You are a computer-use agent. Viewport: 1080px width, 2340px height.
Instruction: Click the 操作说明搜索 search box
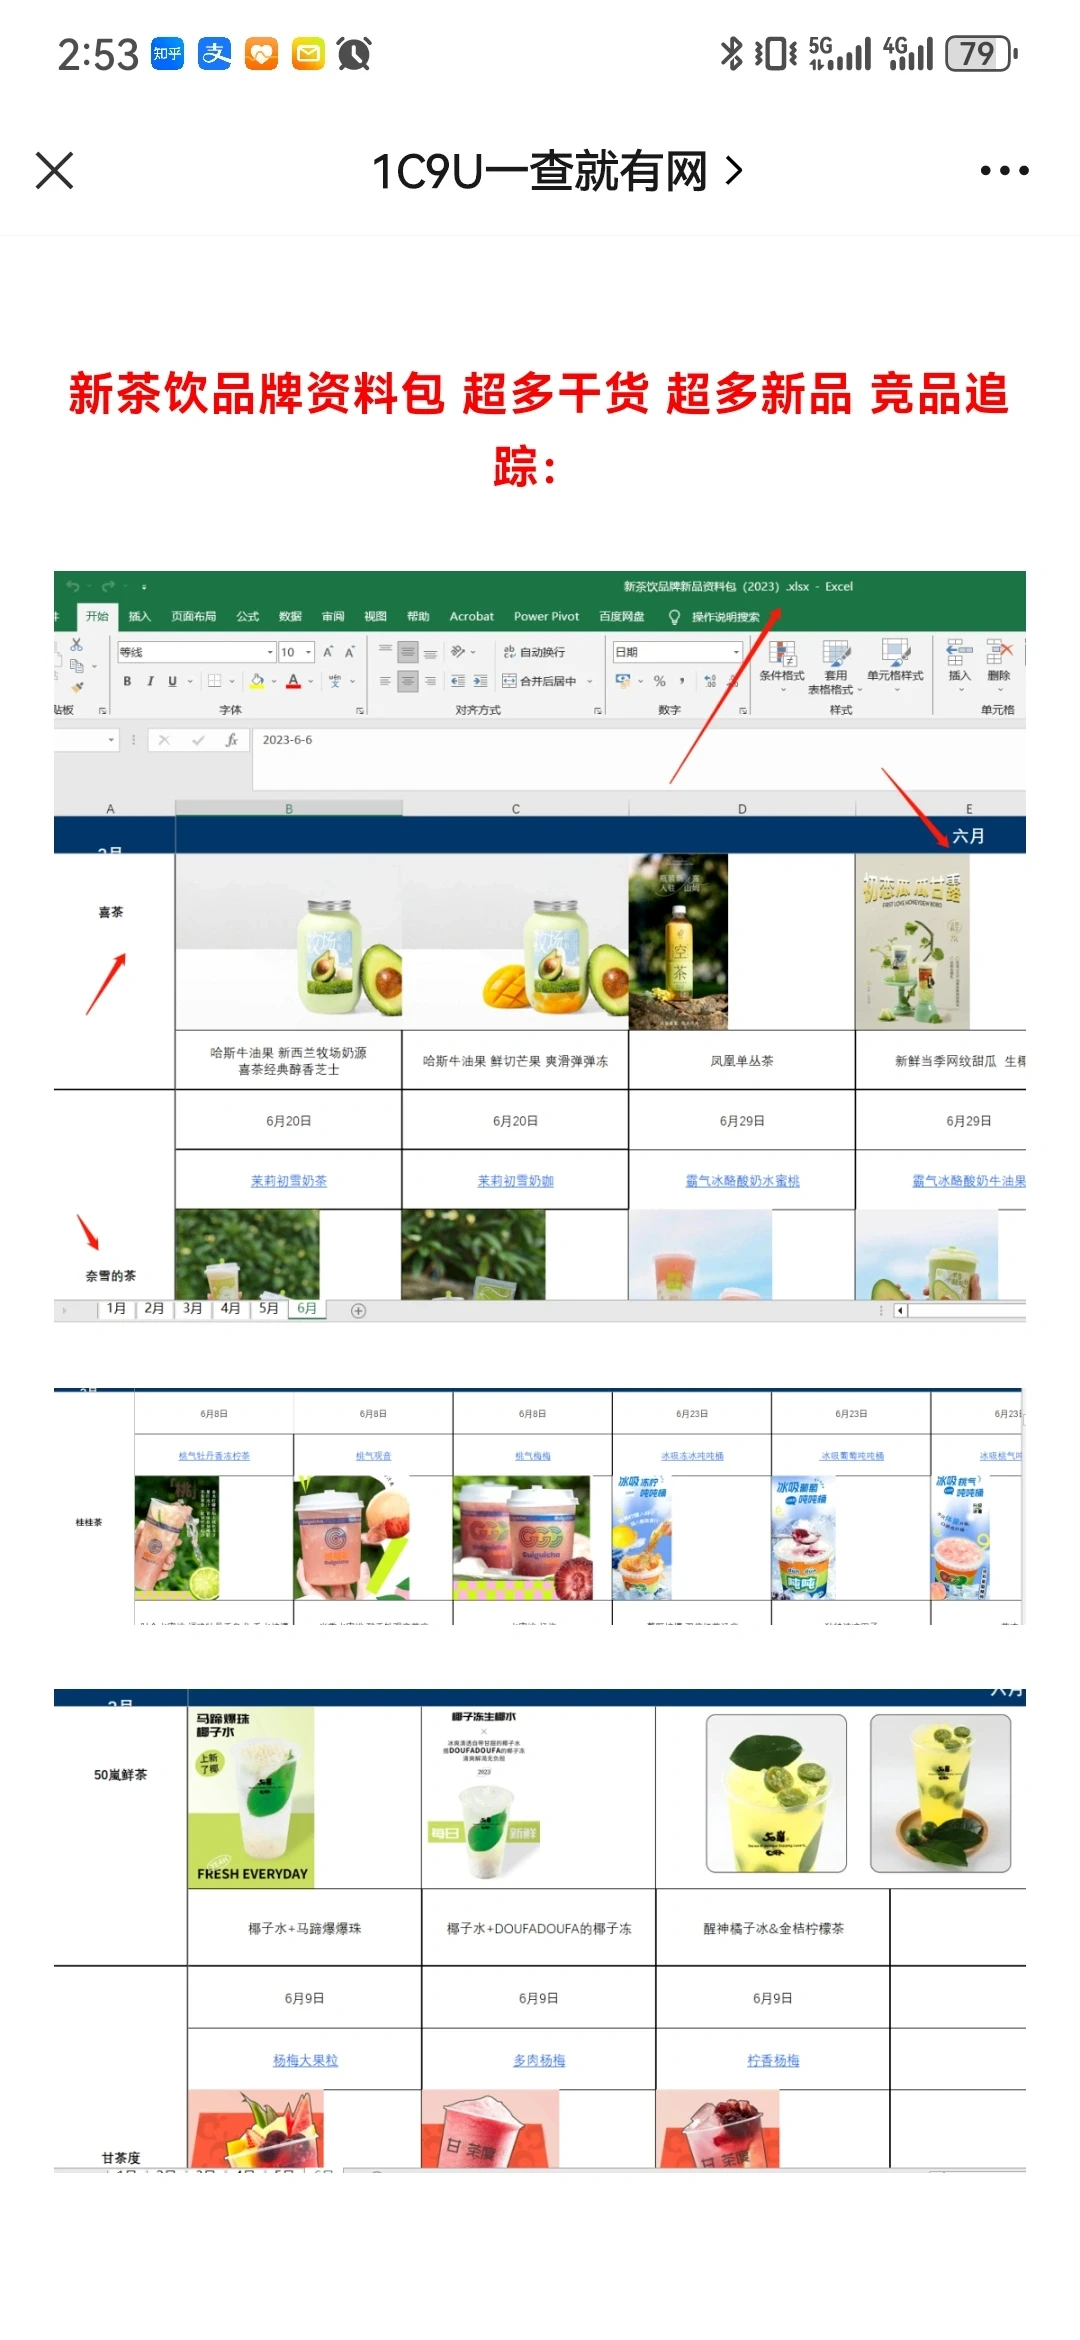tap(715, 617)
